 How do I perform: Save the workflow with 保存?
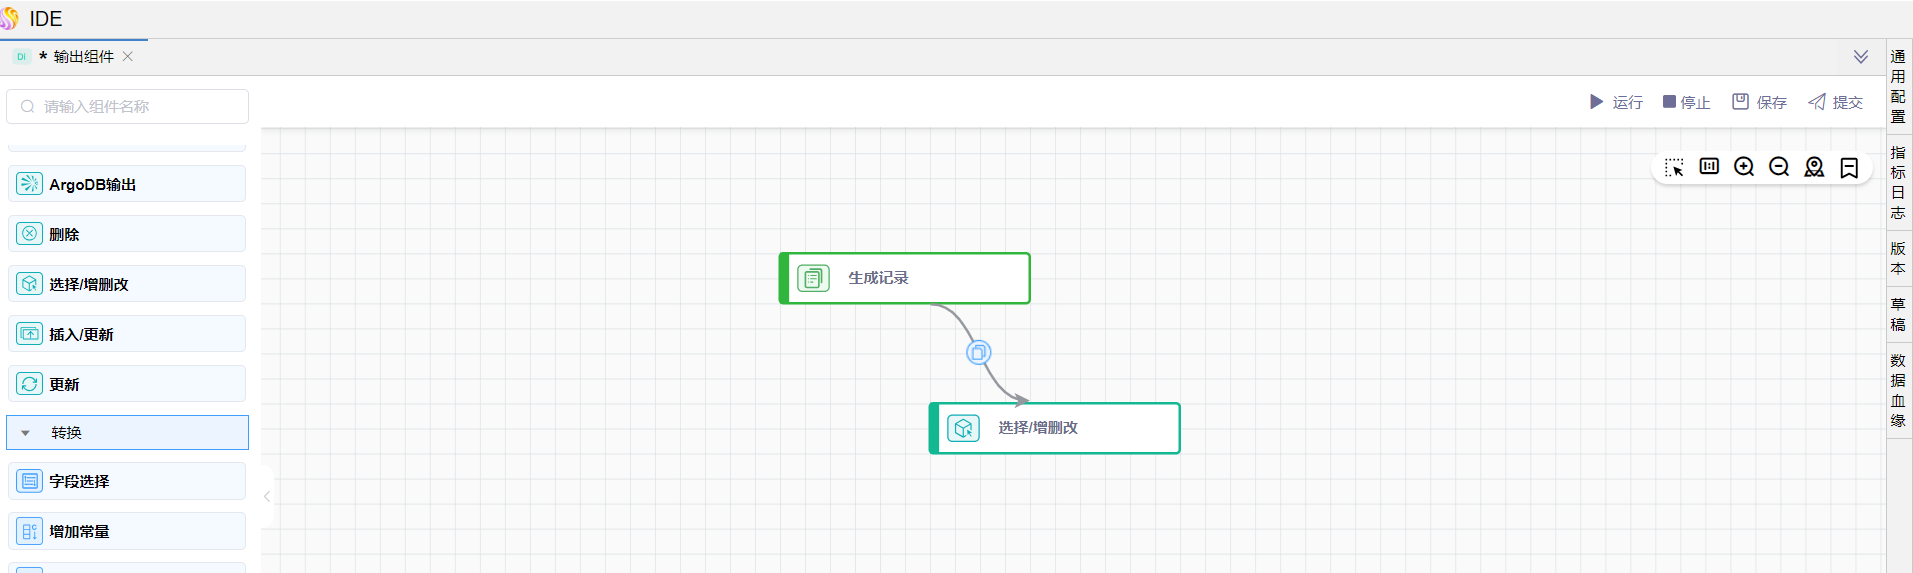[1760, 102]
